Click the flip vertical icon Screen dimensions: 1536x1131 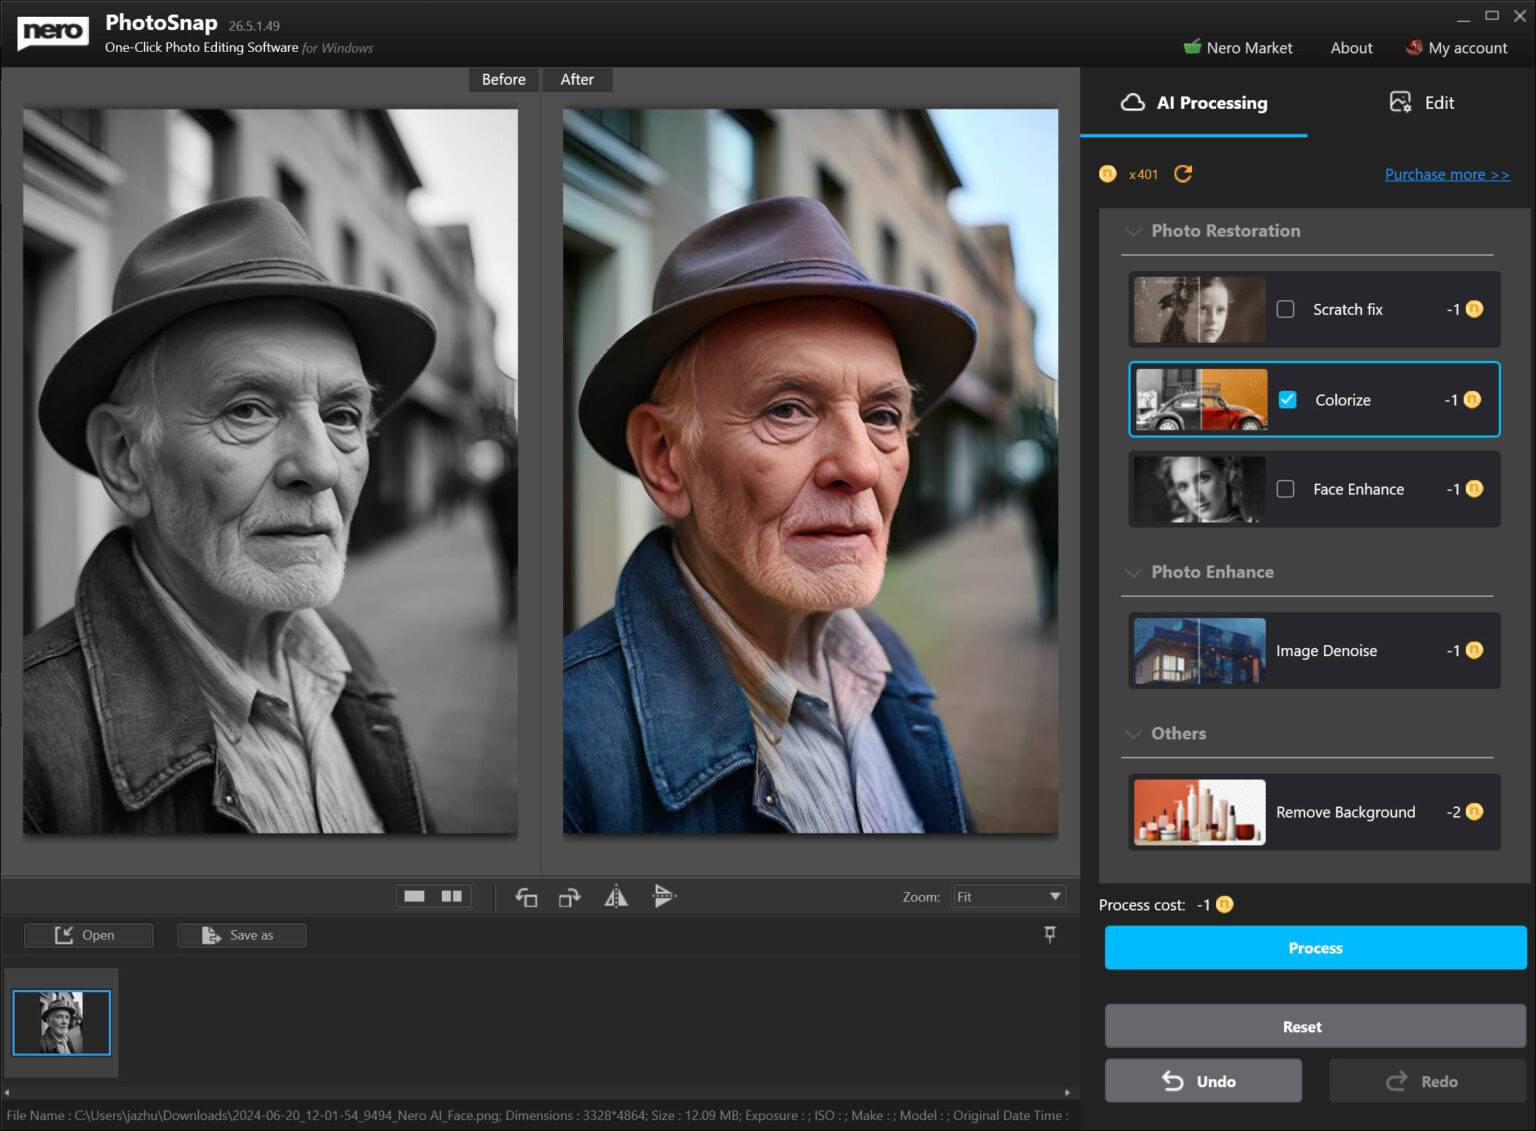click(663, 896)
